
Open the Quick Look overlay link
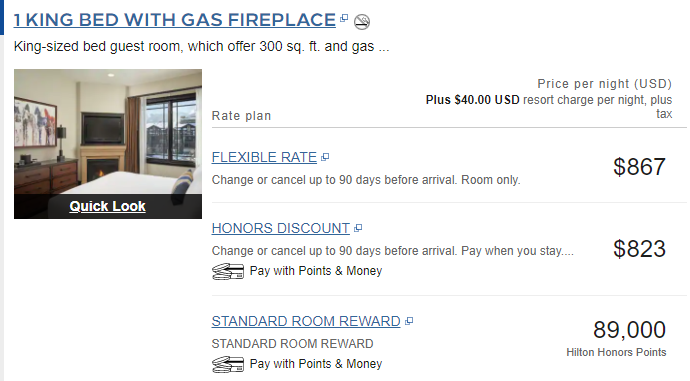click(x=107, y=206)
